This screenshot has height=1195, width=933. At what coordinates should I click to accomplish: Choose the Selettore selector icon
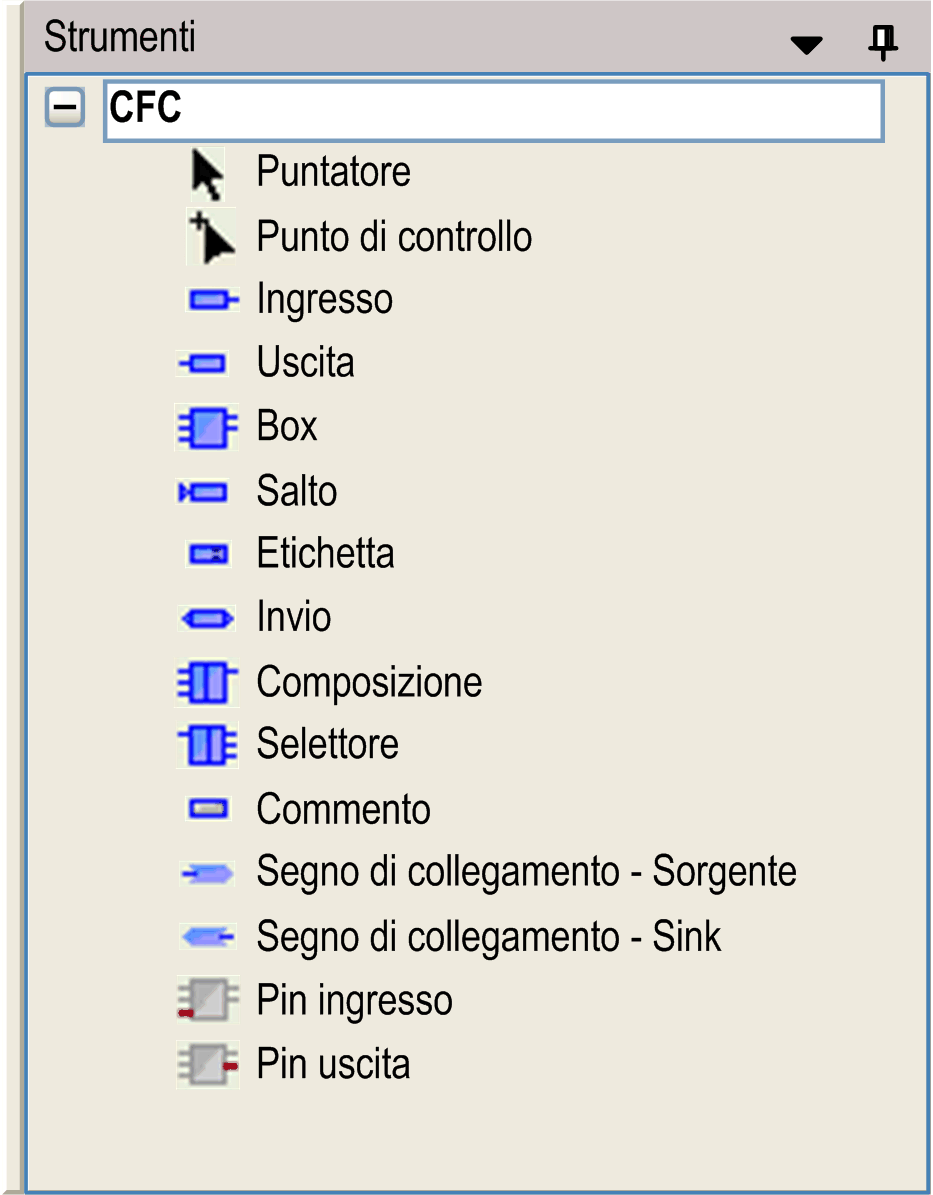point(207,745)
